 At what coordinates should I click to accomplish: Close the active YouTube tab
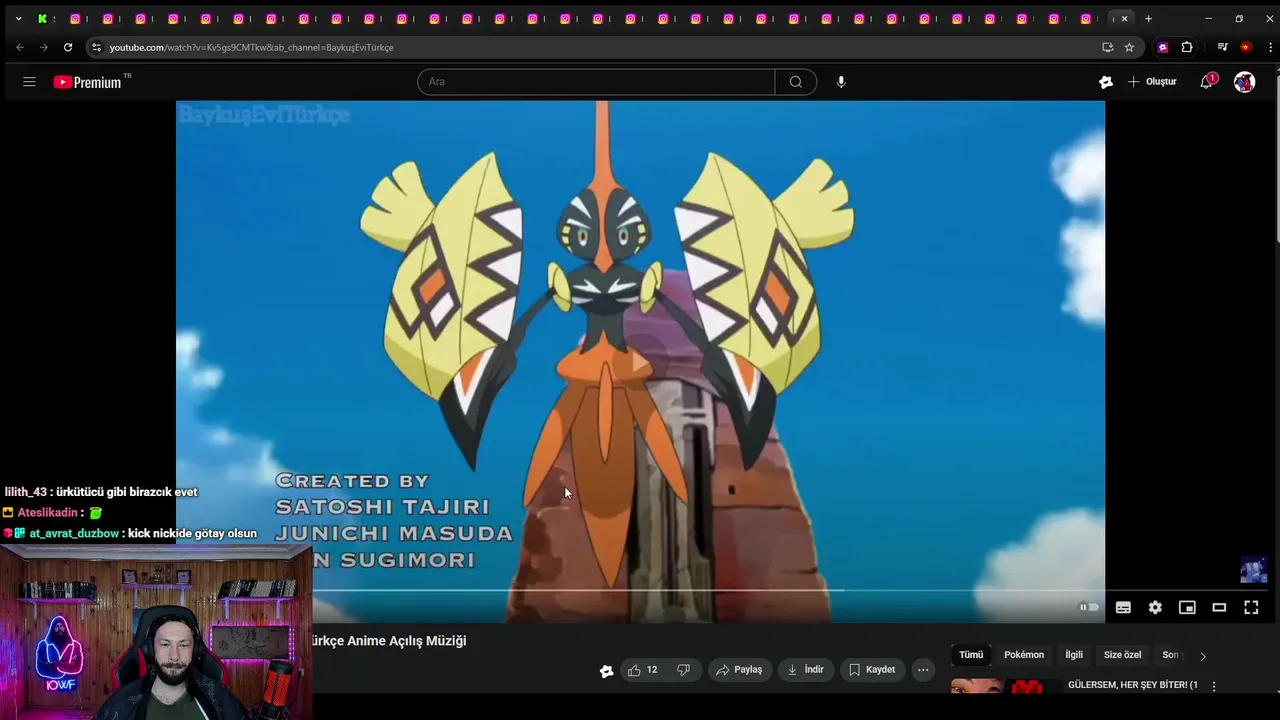[1125, 19]
